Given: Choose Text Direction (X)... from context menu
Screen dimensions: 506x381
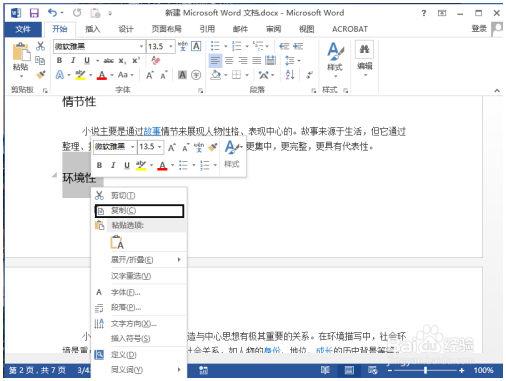Looking at the screenshot, I should click(139, 324).
